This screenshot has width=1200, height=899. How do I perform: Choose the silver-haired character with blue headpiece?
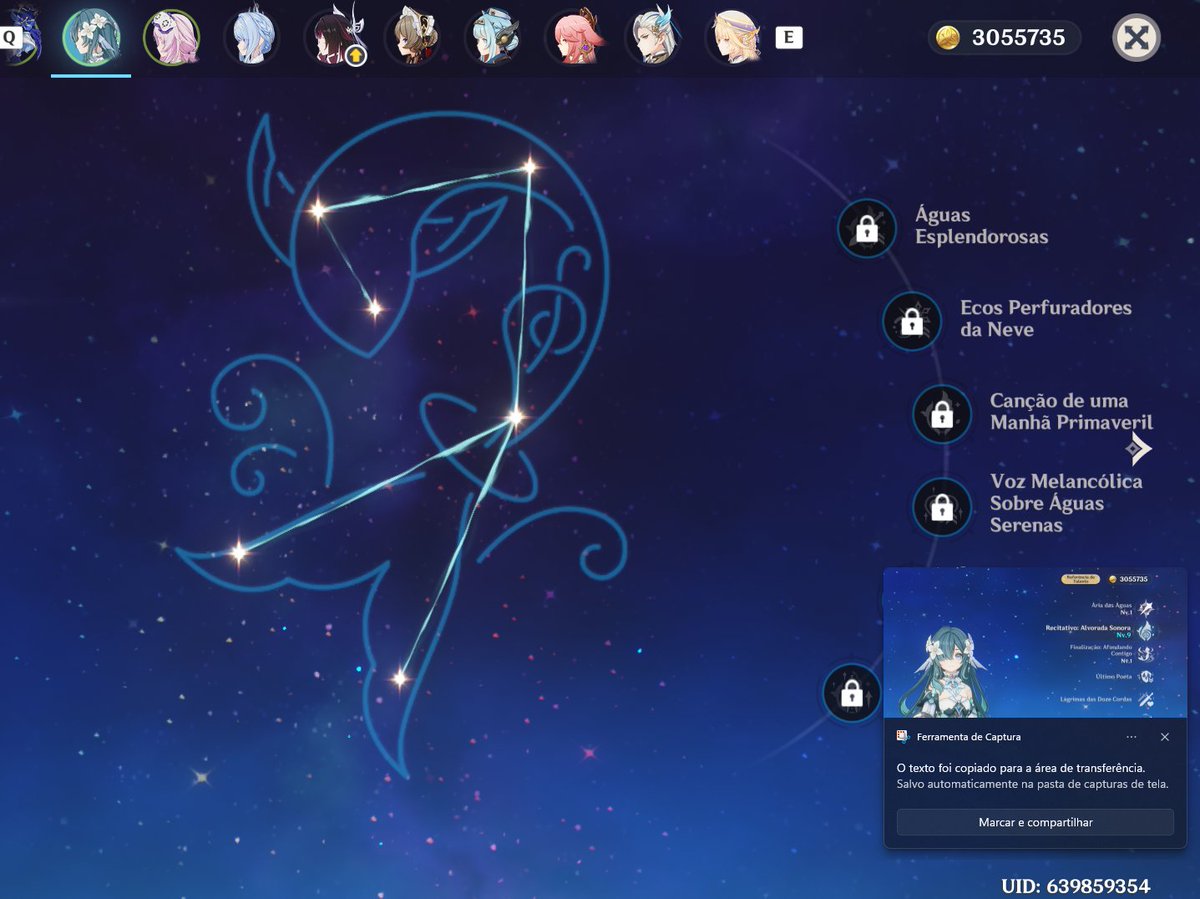point(654,38)
